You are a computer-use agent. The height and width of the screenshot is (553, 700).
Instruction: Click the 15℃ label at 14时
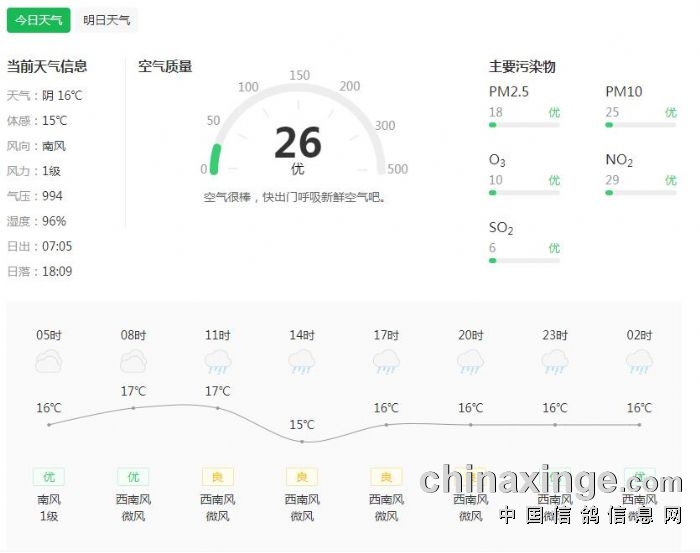pyautogui.click(x=302, y=424)
